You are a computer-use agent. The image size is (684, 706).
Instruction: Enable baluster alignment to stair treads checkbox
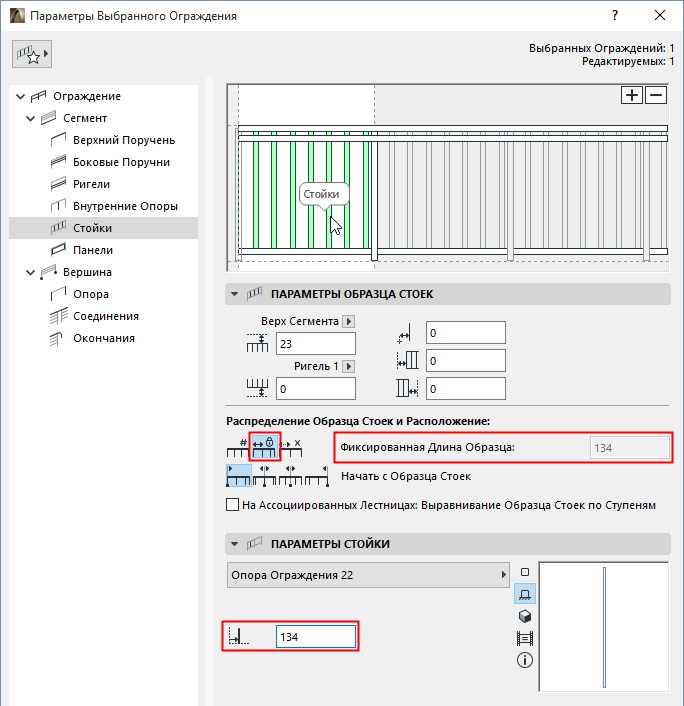[x=232, y=505]
